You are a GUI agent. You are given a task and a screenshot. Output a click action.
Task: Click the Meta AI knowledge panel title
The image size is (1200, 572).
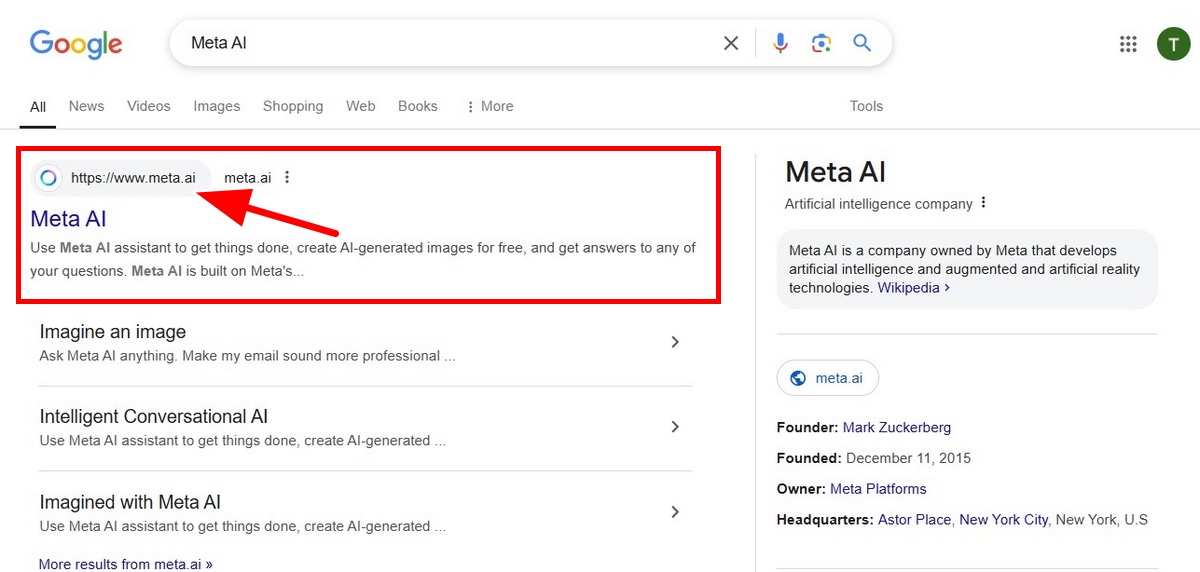point(836,172)
